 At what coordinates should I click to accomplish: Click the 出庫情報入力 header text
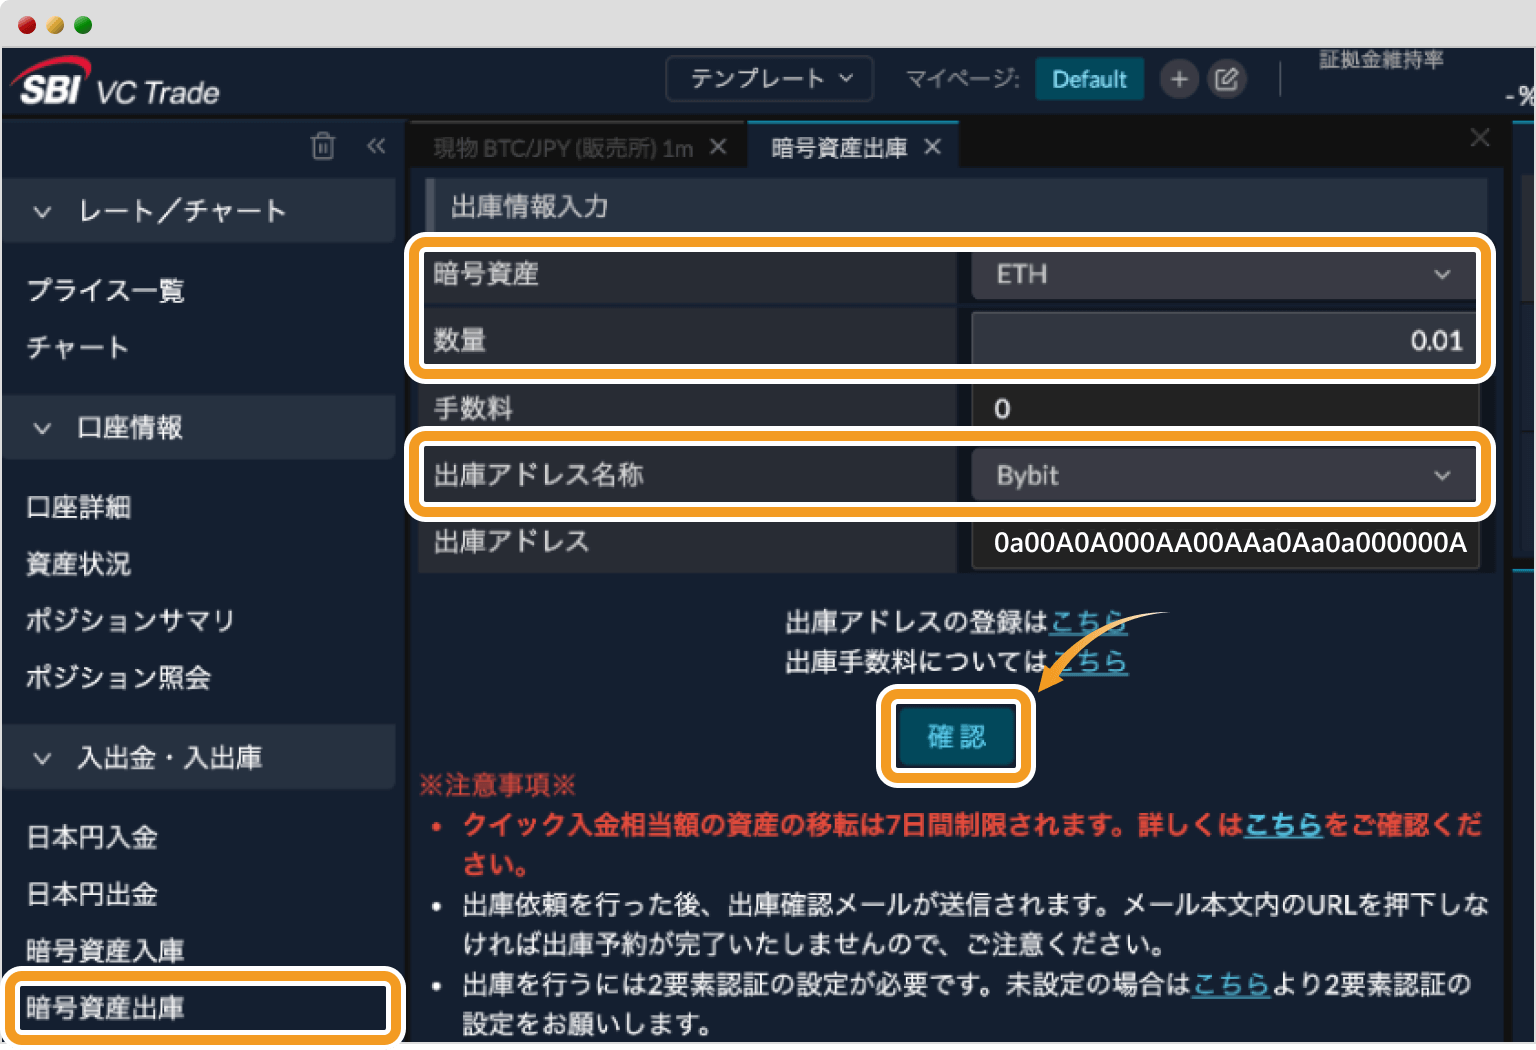(x=530, y=207)
